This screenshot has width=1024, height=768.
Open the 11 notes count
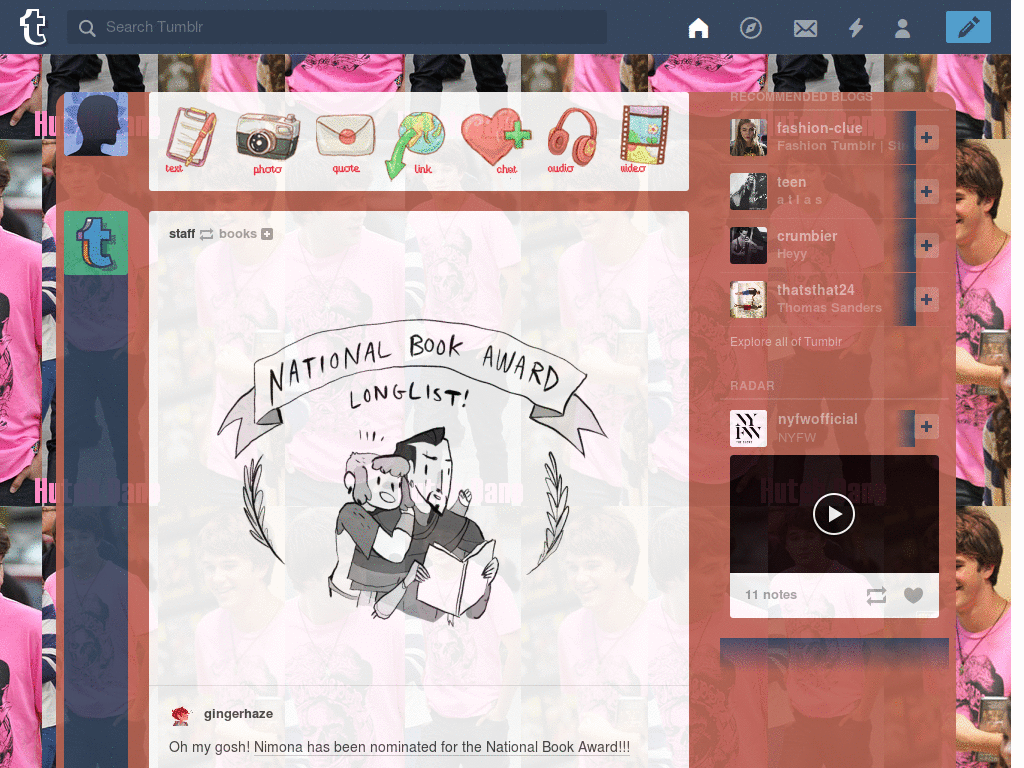(x=771, y=595)
